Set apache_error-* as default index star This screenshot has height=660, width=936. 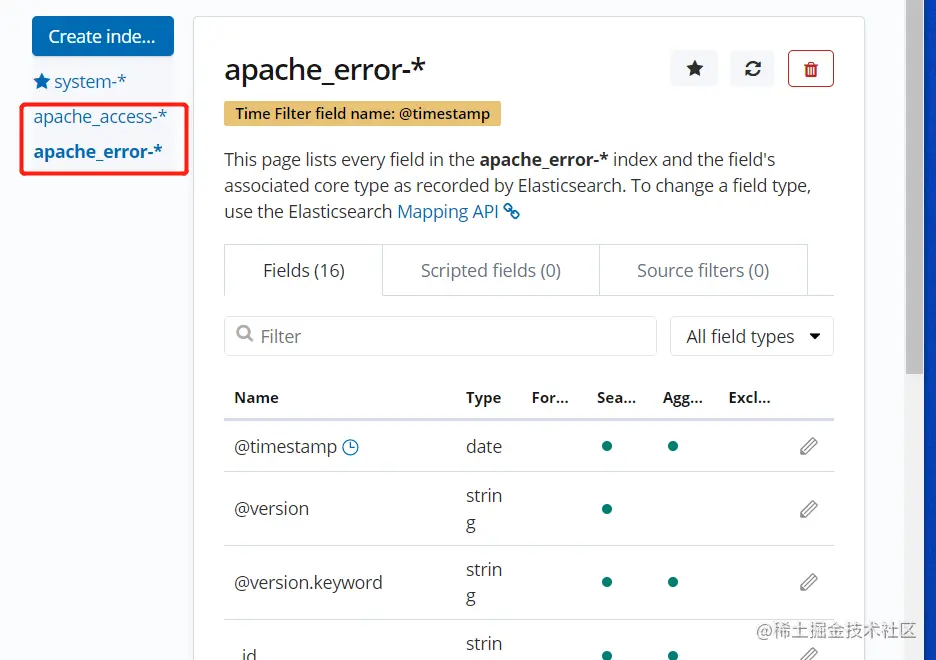(694, 69)
